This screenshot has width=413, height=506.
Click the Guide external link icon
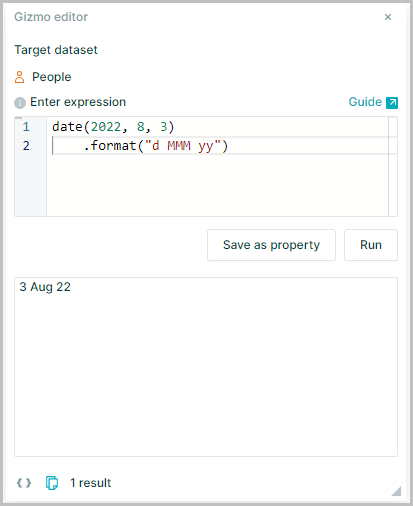tap(392, 103)
